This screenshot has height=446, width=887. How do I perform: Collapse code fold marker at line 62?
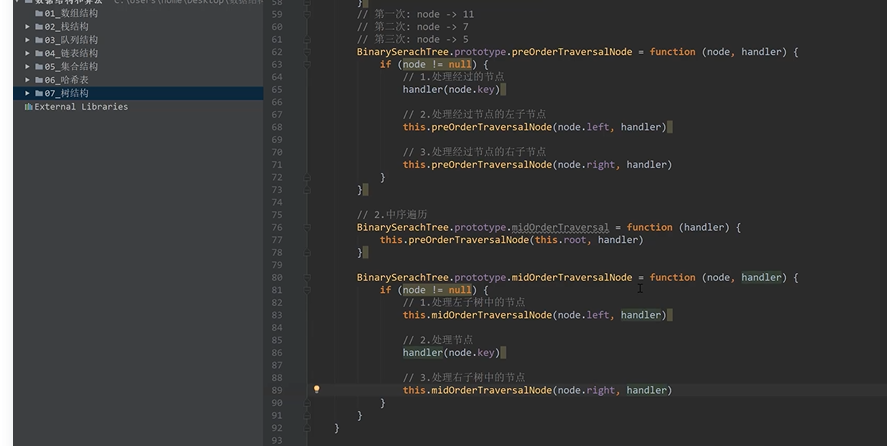pyautogui.click(x=307, y=52)
